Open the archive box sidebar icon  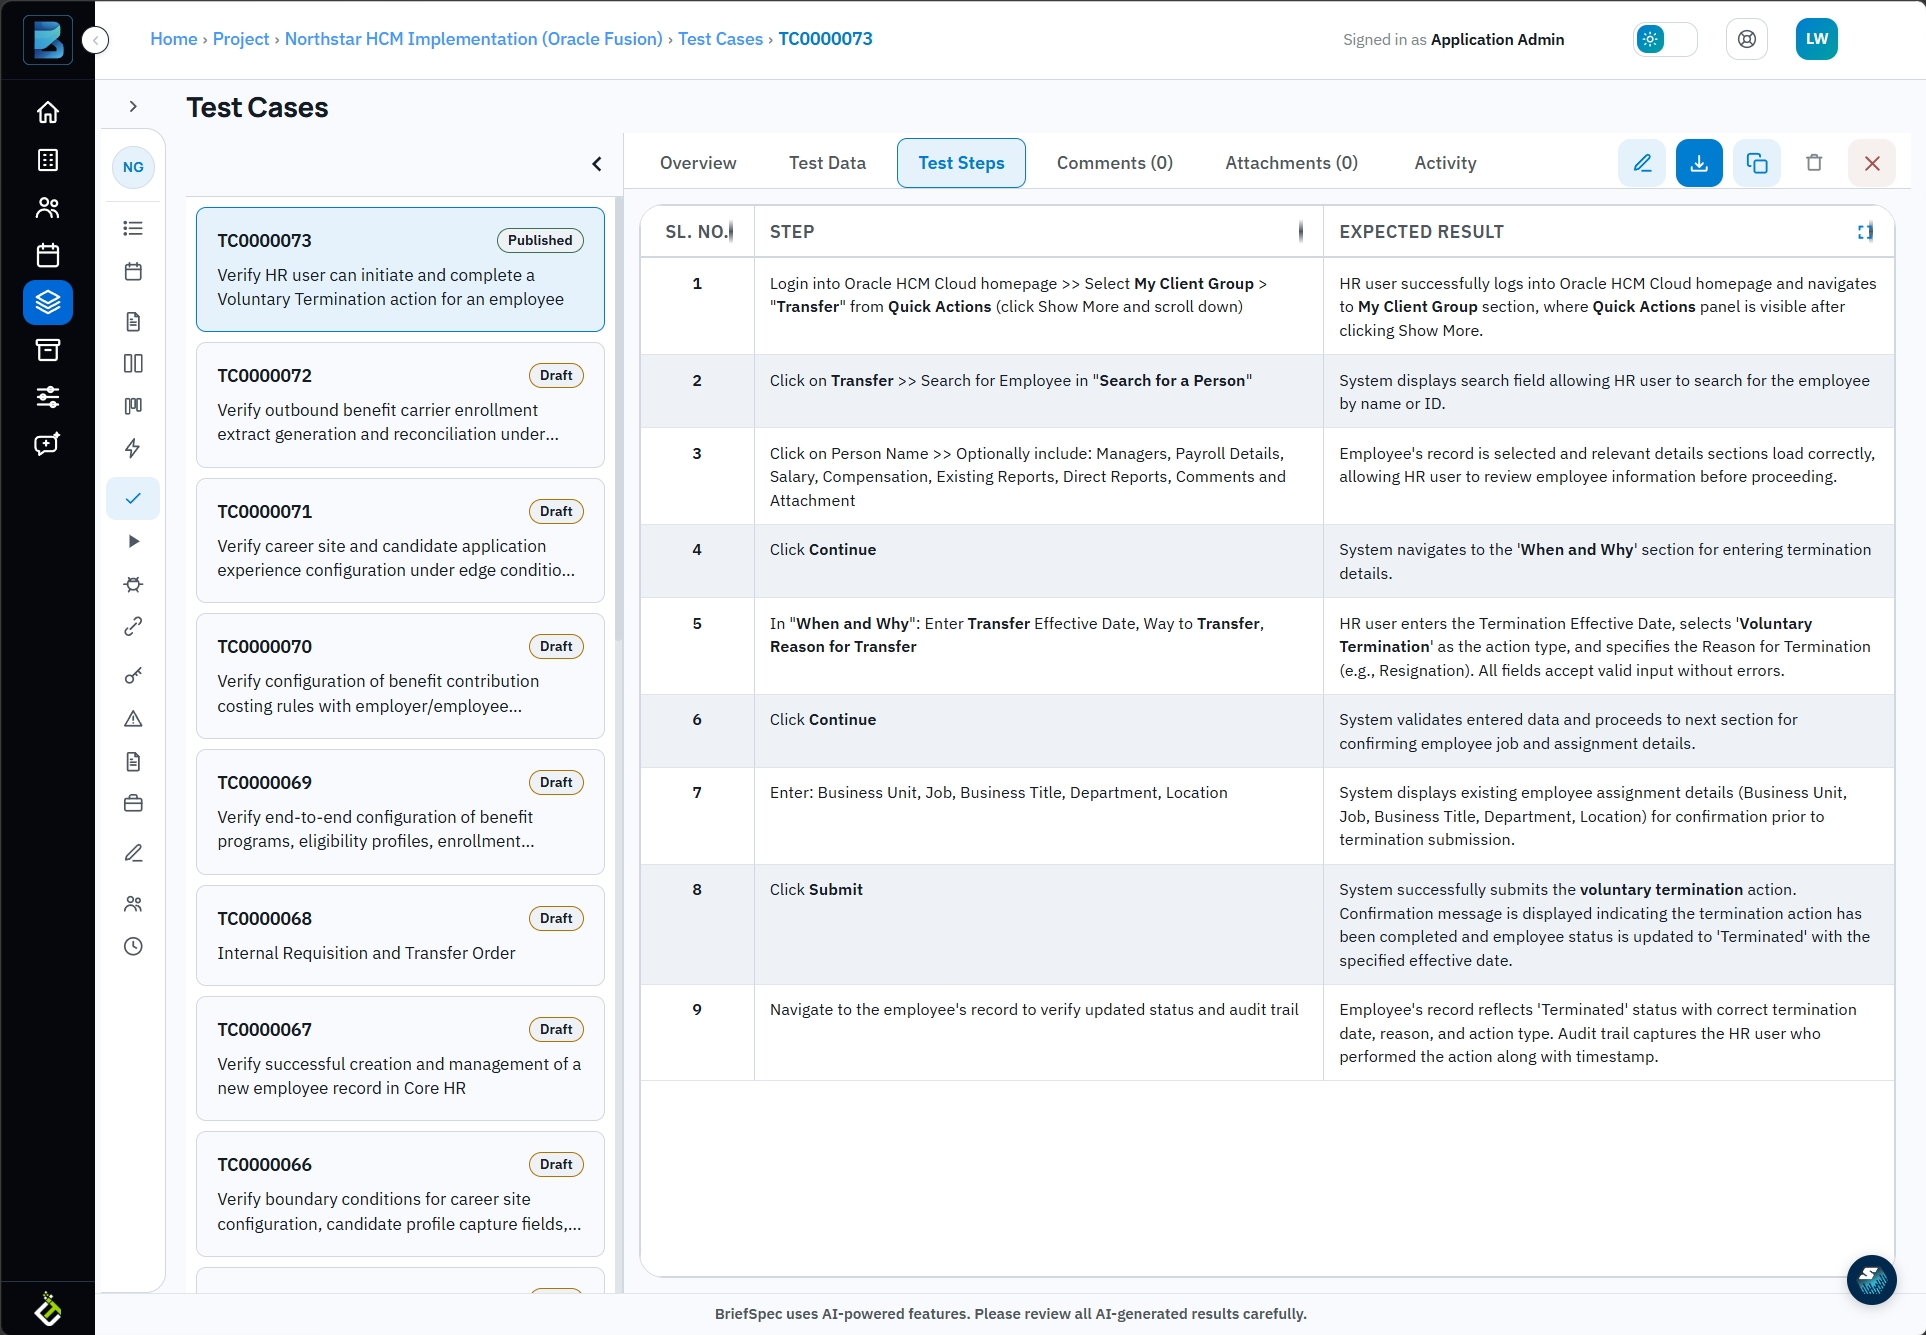[47, 350]
